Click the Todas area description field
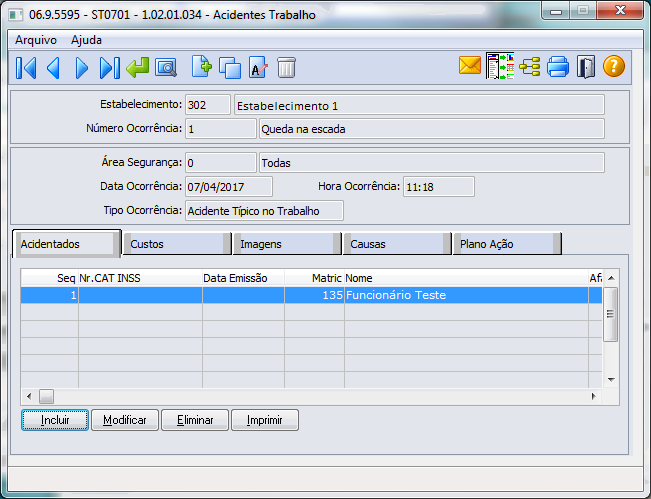The image size is (651, 499). [x=431, y=163]
